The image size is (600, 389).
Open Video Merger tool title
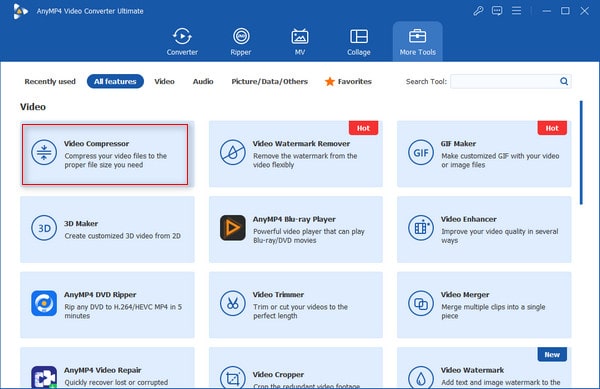tap(465, 295)
